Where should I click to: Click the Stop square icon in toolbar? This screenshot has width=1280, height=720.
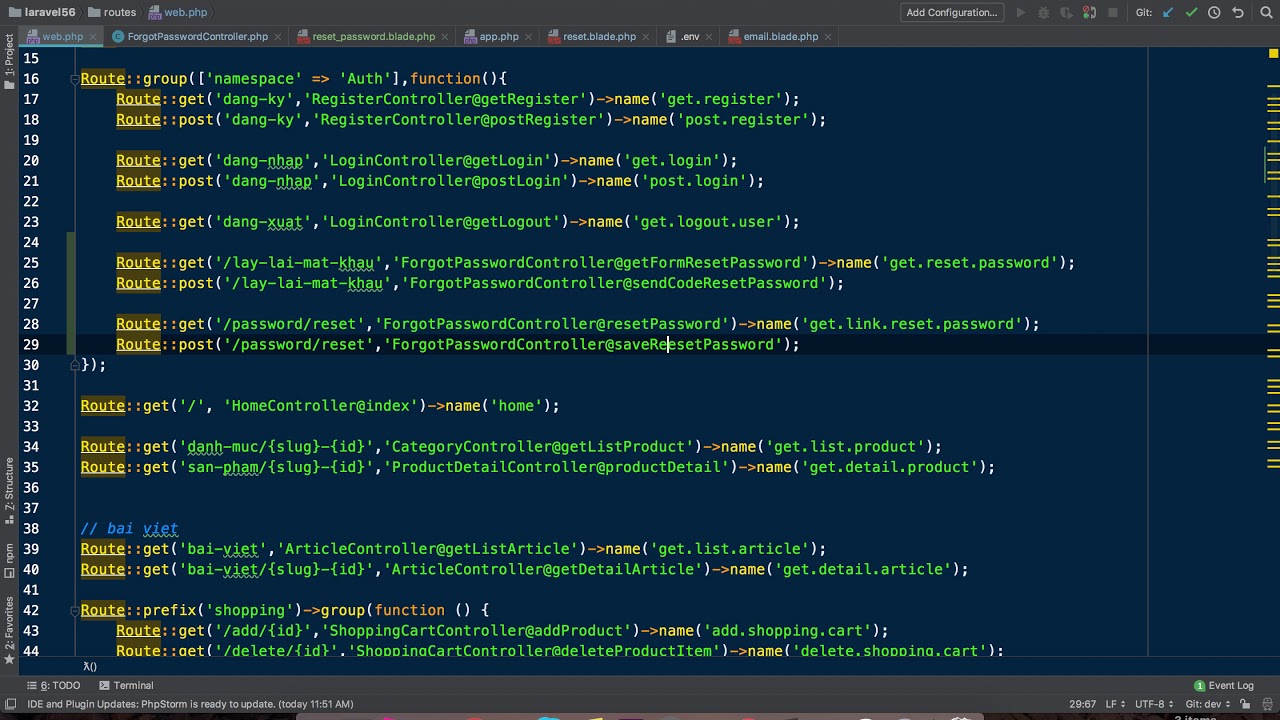coord(1113,13)
